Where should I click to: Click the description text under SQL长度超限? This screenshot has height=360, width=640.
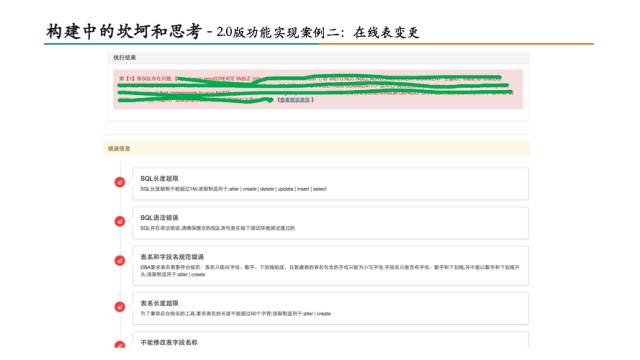(x=233, y=189)
